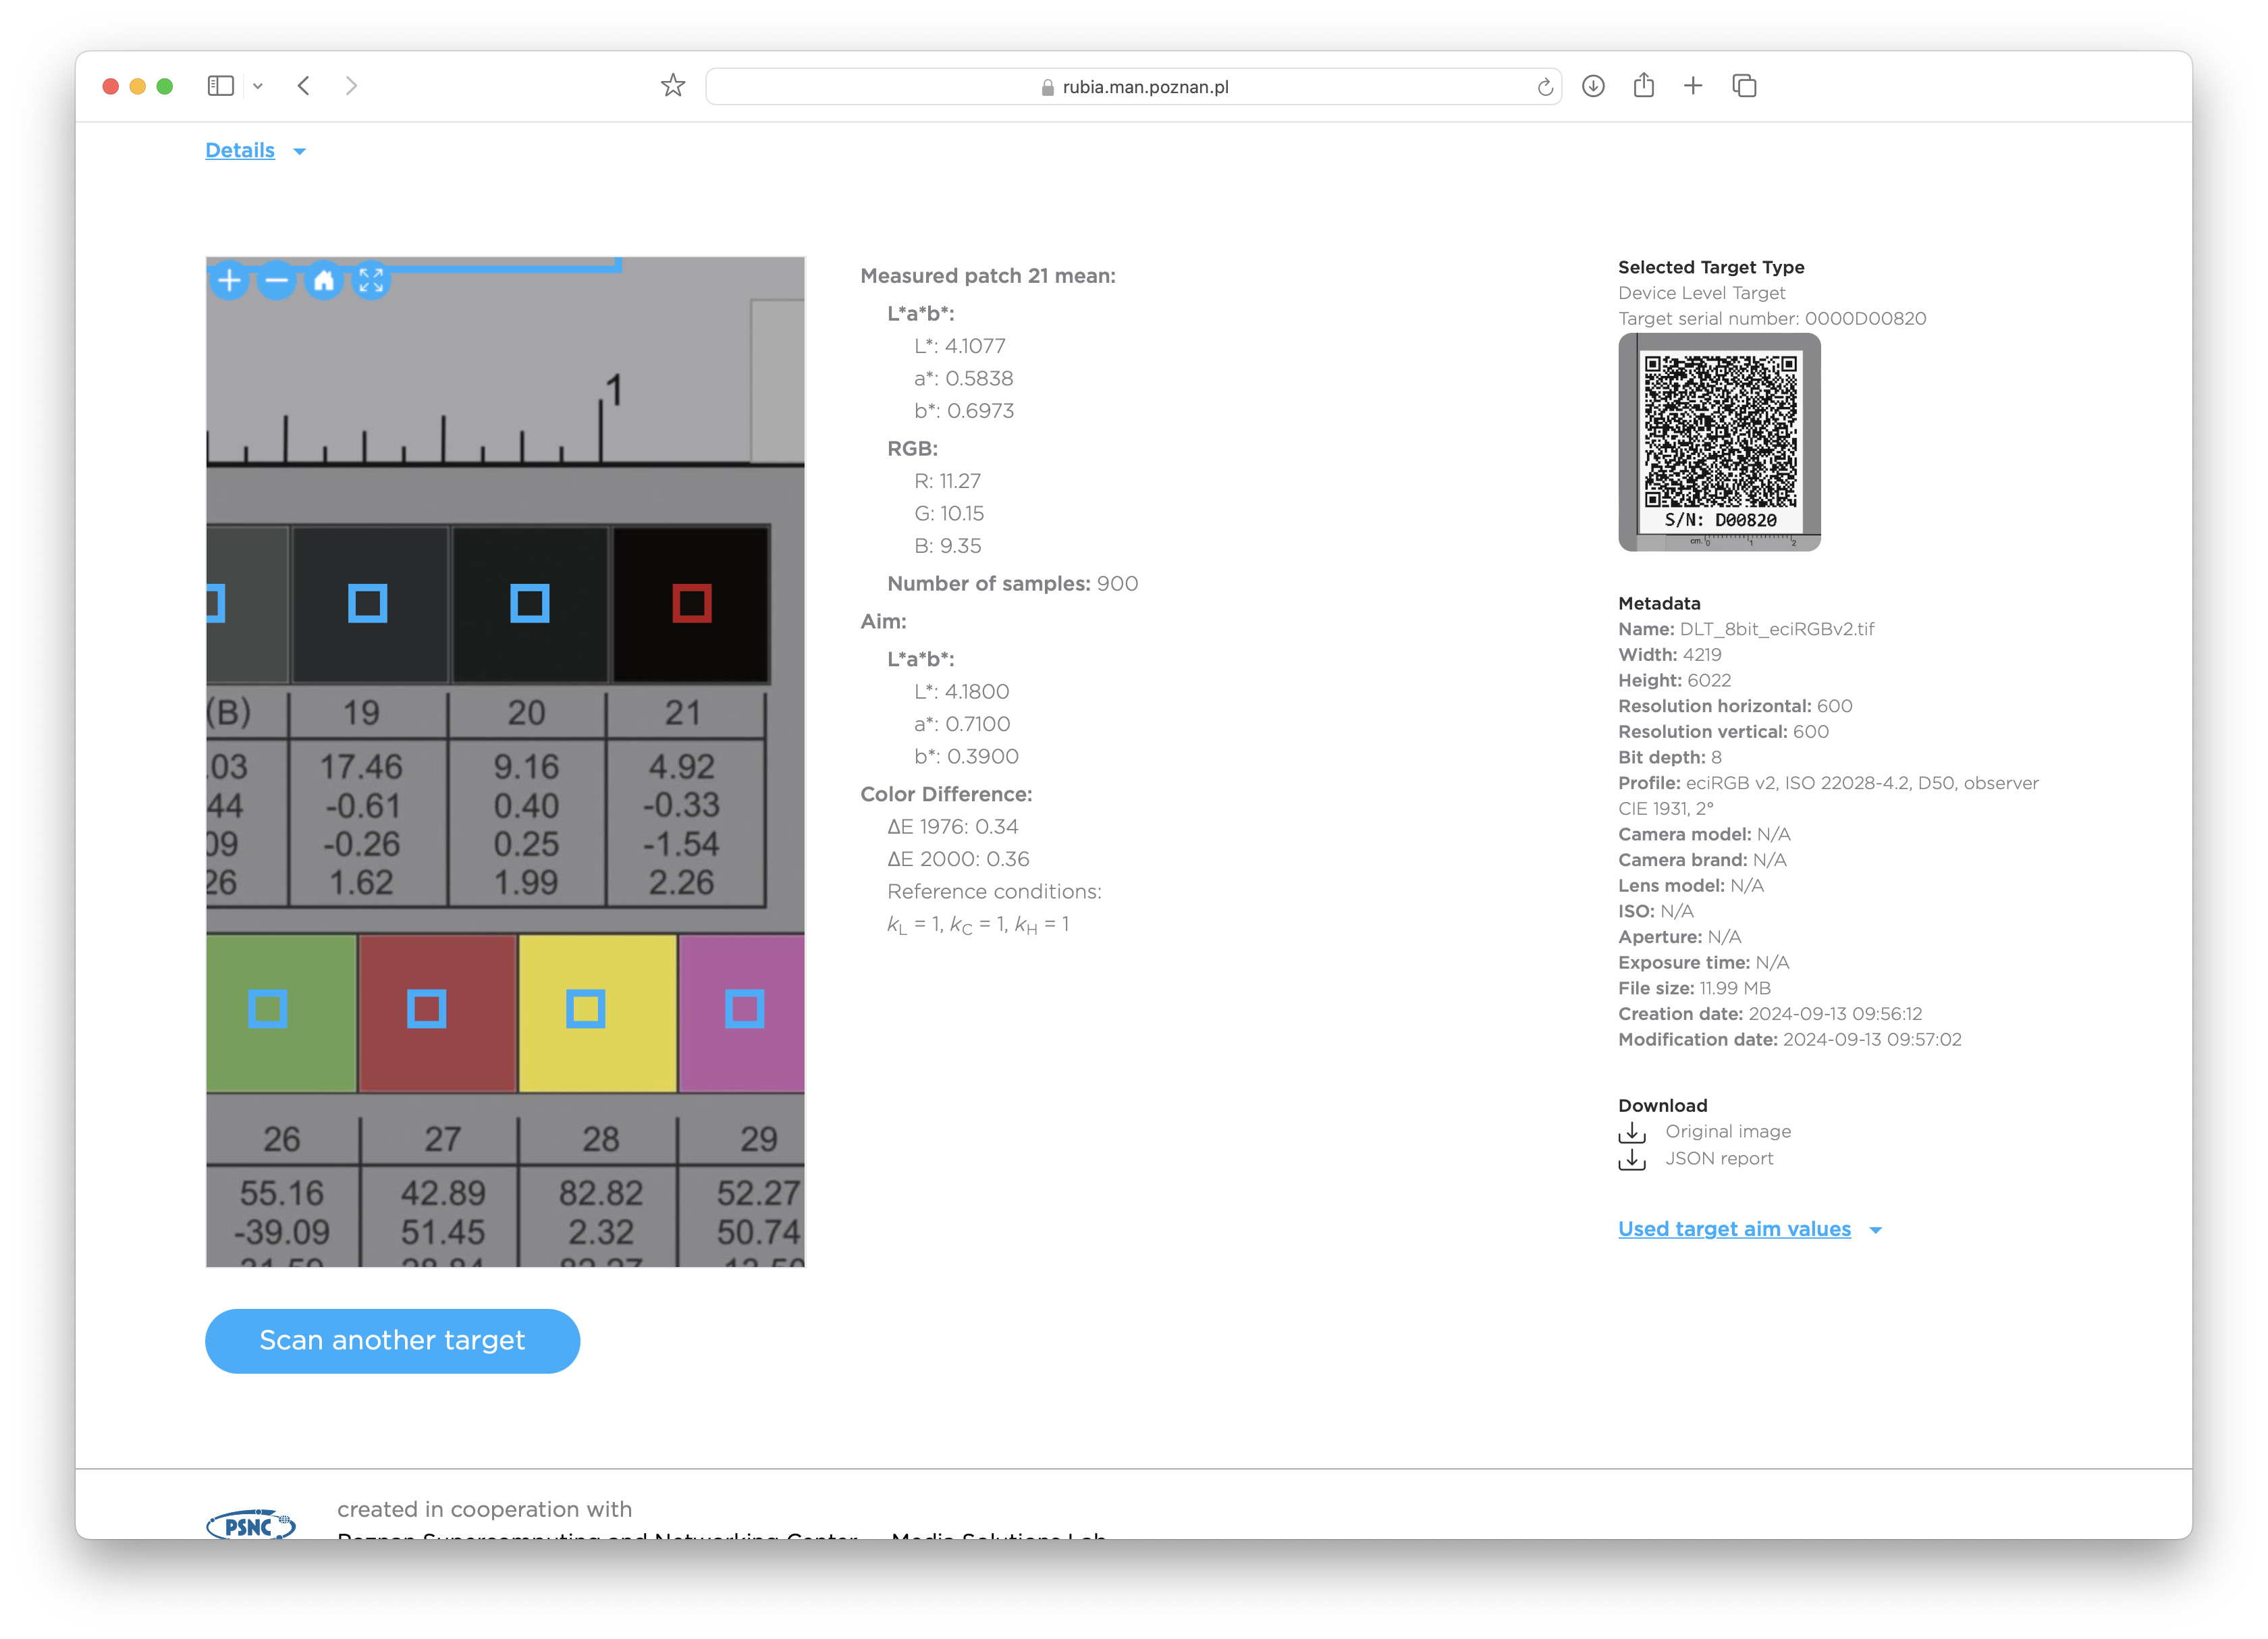Image resolution: width=2268 pixels, height=1639 pixels.
Task: Download the JSON report
Action: (x=1719, y=1158)
